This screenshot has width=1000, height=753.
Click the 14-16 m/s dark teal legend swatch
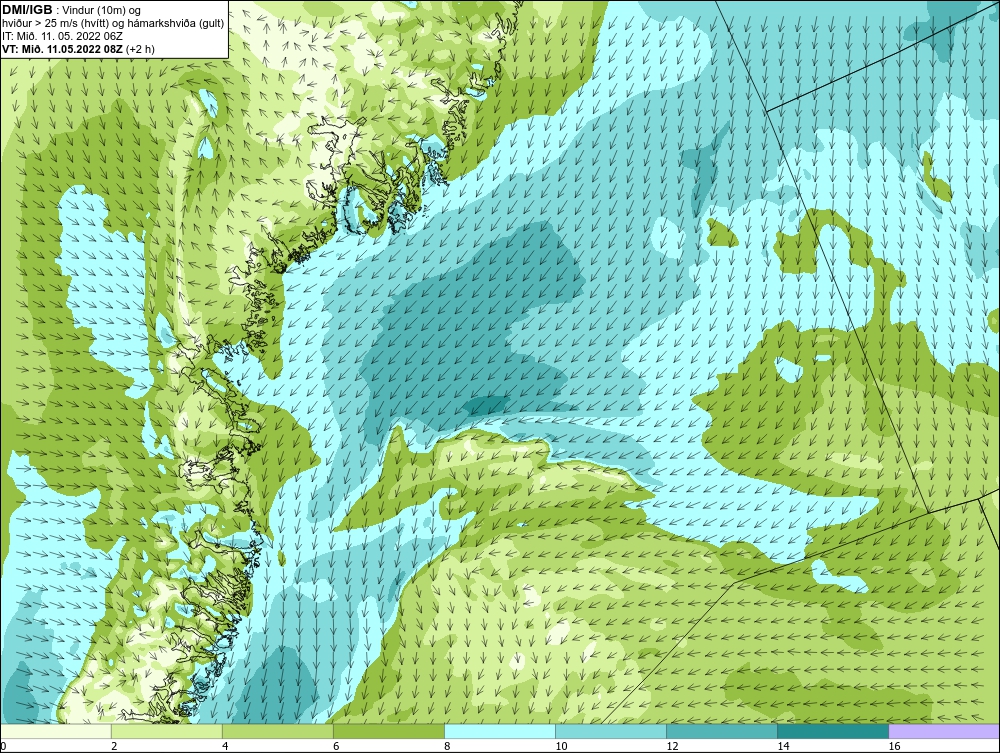tap(833, 731)
